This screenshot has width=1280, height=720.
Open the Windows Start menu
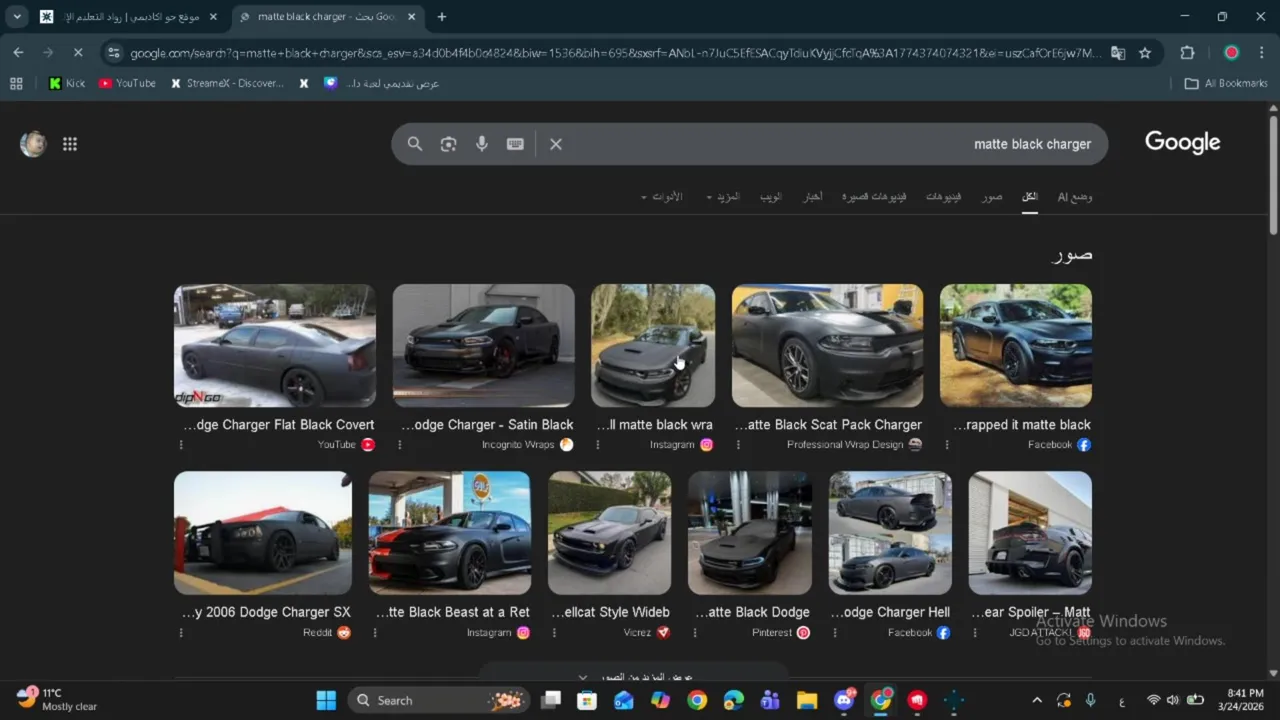pyautogui.click(x=326, y=700)
